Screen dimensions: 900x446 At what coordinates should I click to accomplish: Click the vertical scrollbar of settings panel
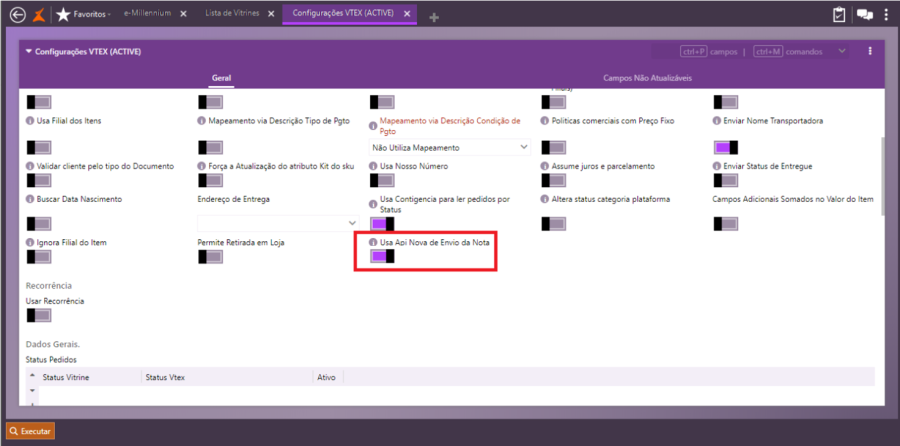point(885,176)
